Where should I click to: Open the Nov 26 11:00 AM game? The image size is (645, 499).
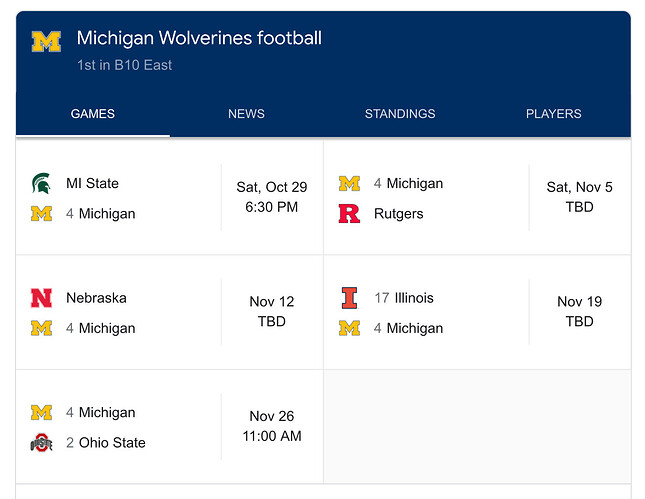click(271, 426)
